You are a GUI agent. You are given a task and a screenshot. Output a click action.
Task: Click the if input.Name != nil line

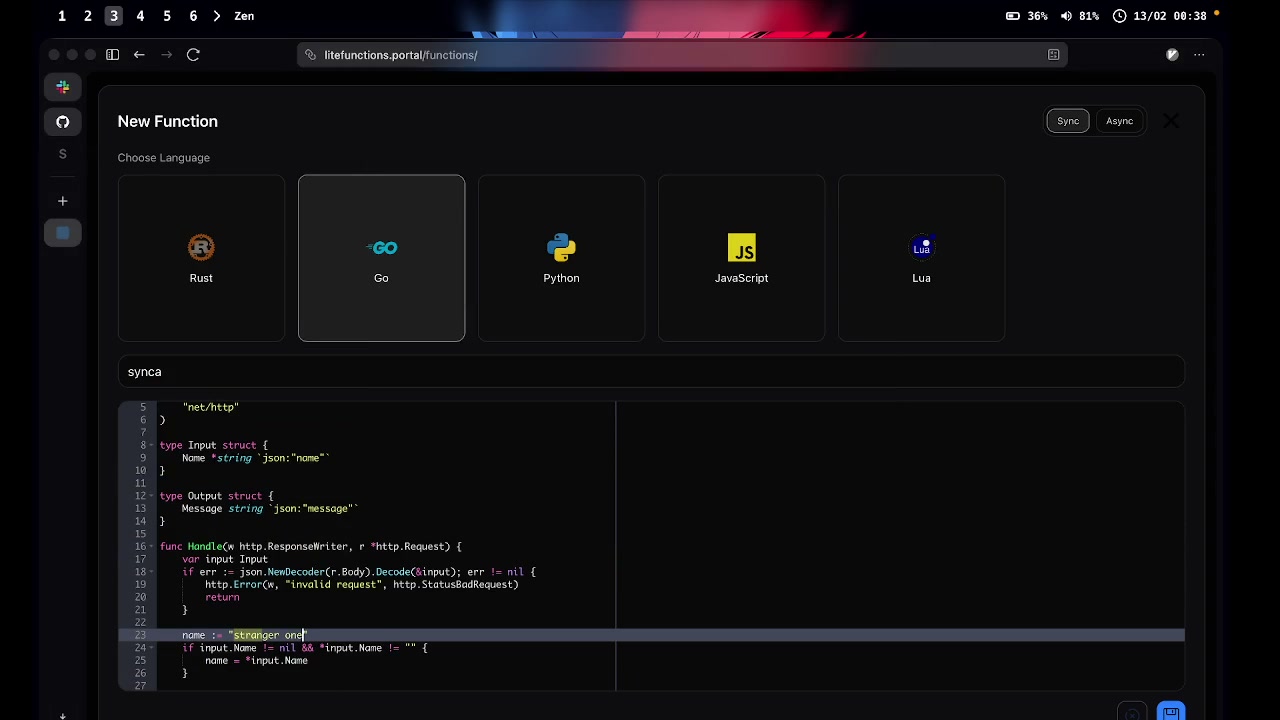(x=304, y=648)
